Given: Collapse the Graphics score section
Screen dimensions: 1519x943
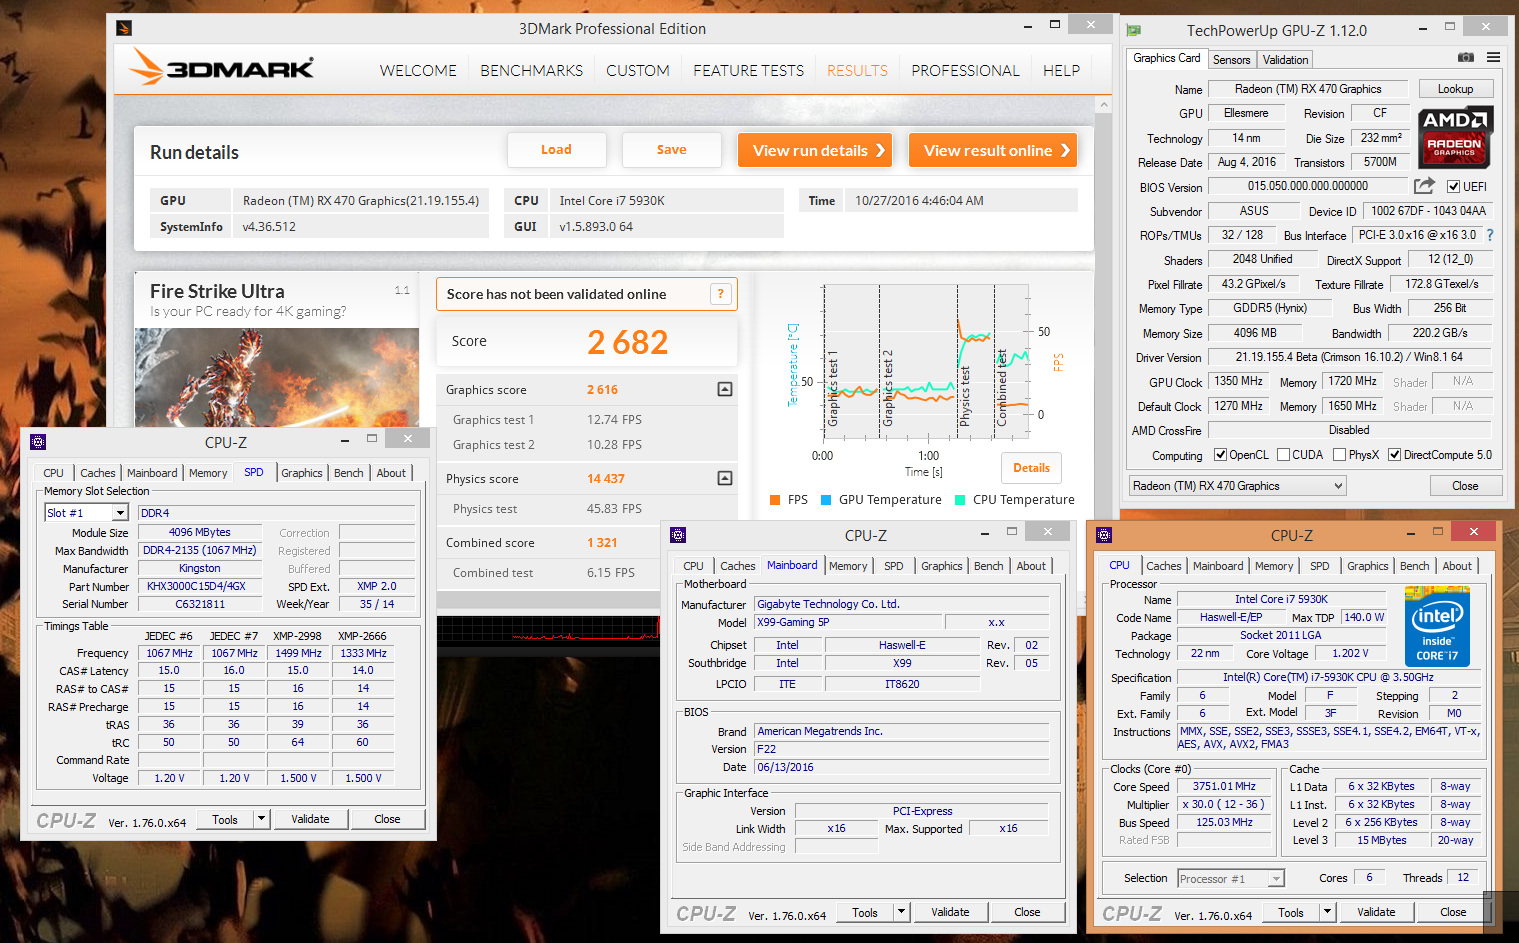Looking at the screenshot, I should pos(725,389).
